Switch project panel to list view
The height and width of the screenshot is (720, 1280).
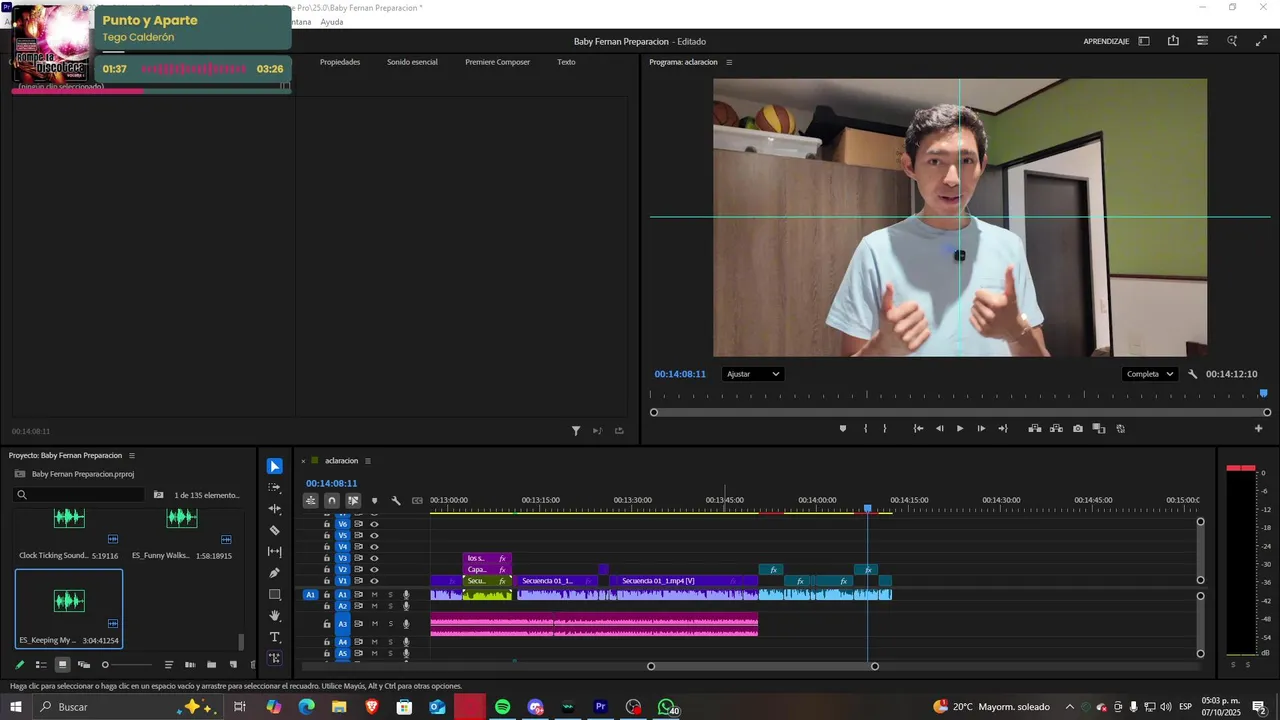41,665
